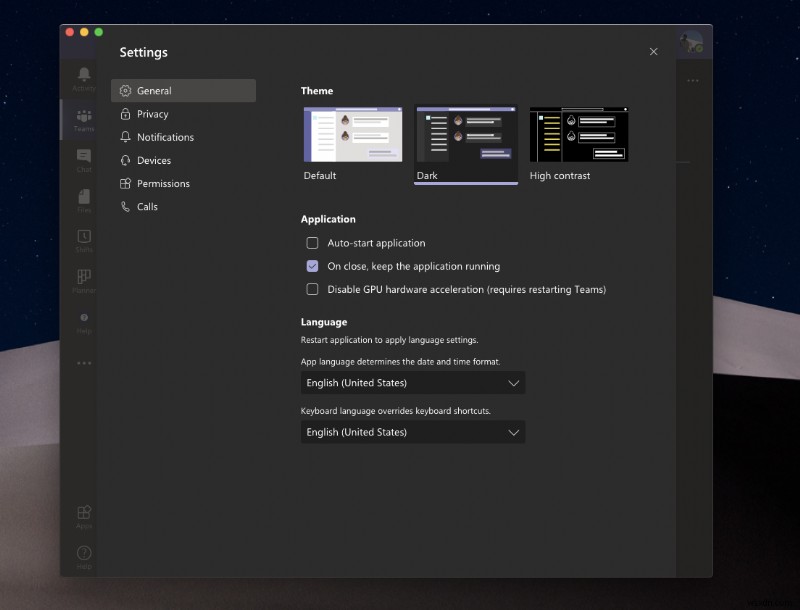
Task: Open the Shifts icon
Action: click(84, 239)
